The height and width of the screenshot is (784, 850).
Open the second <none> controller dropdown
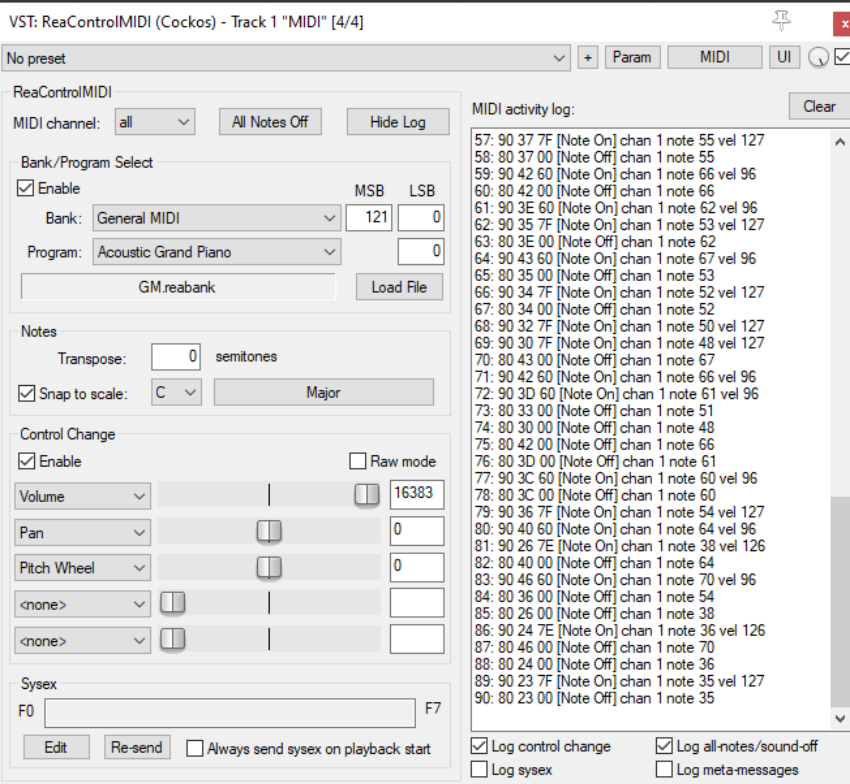point(82,640)
